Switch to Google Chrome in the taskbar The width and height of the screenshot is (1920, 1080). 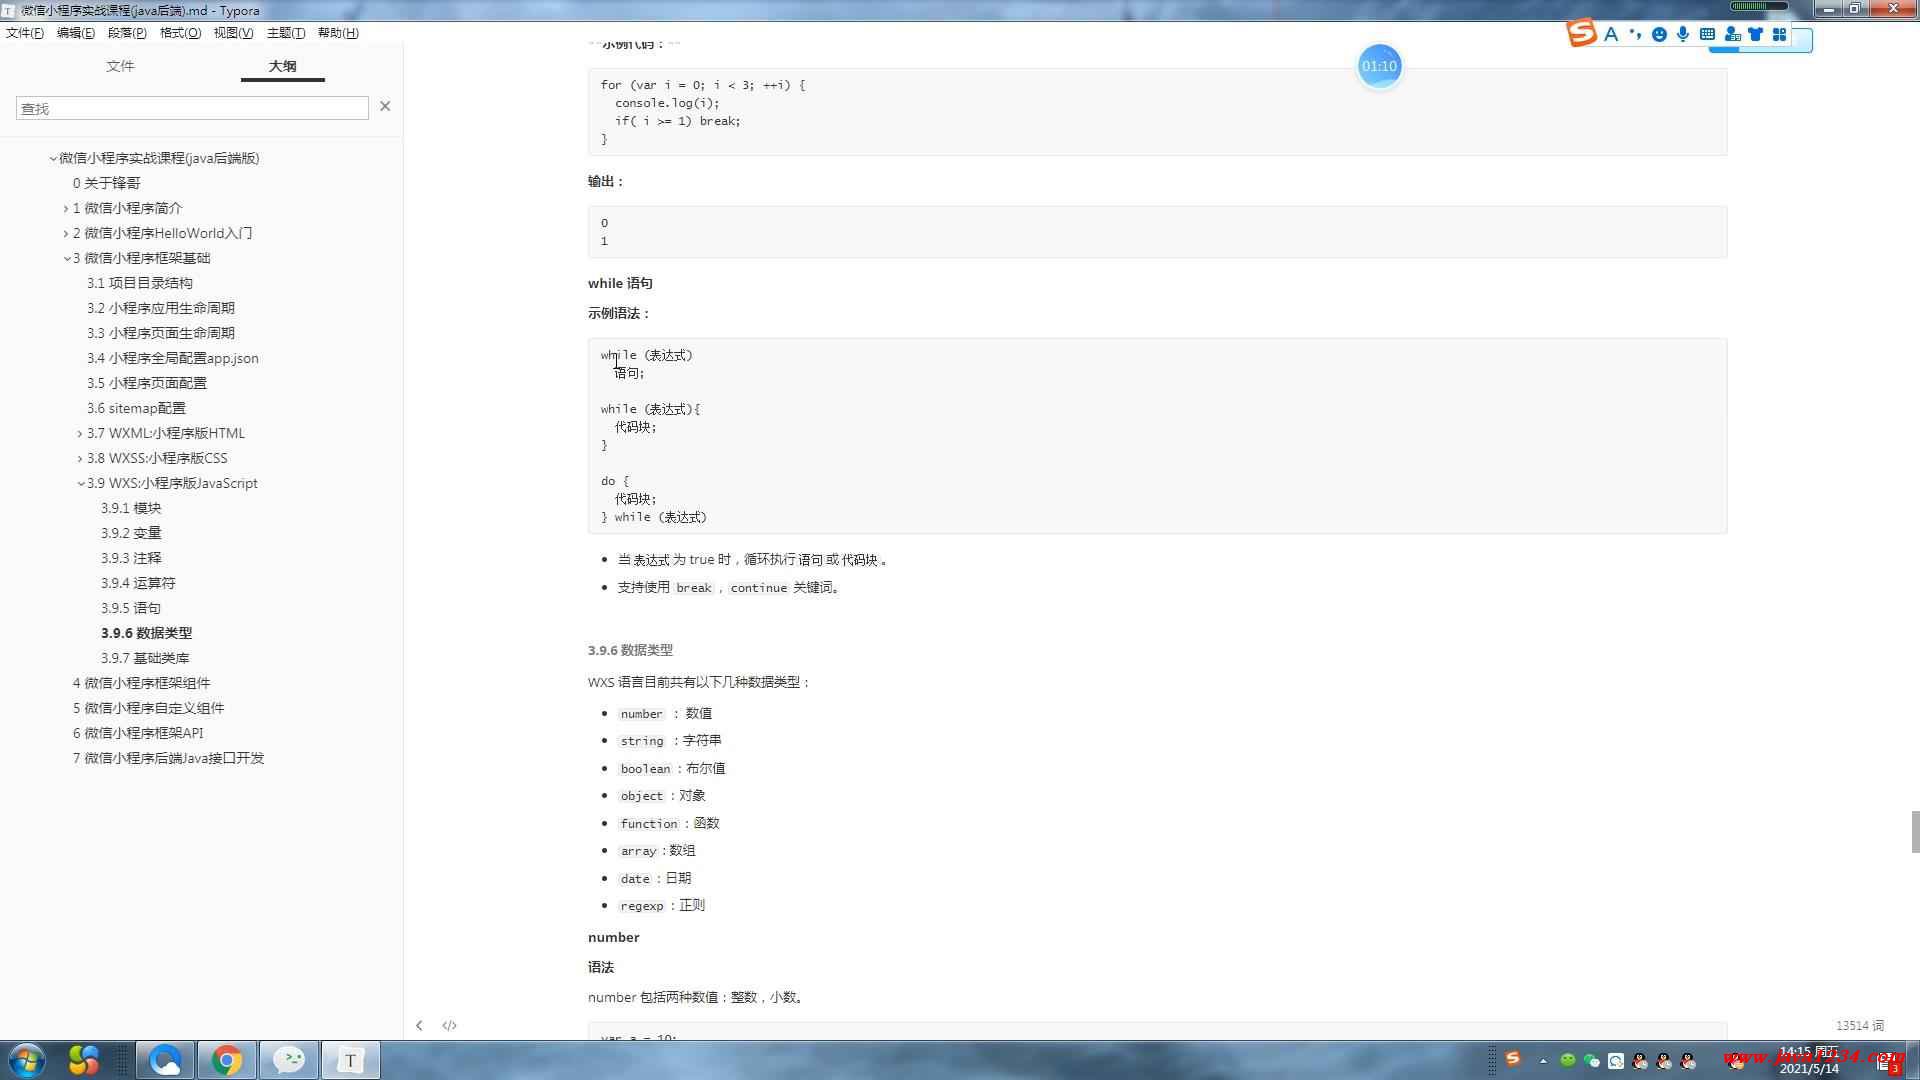(227, 1060)
